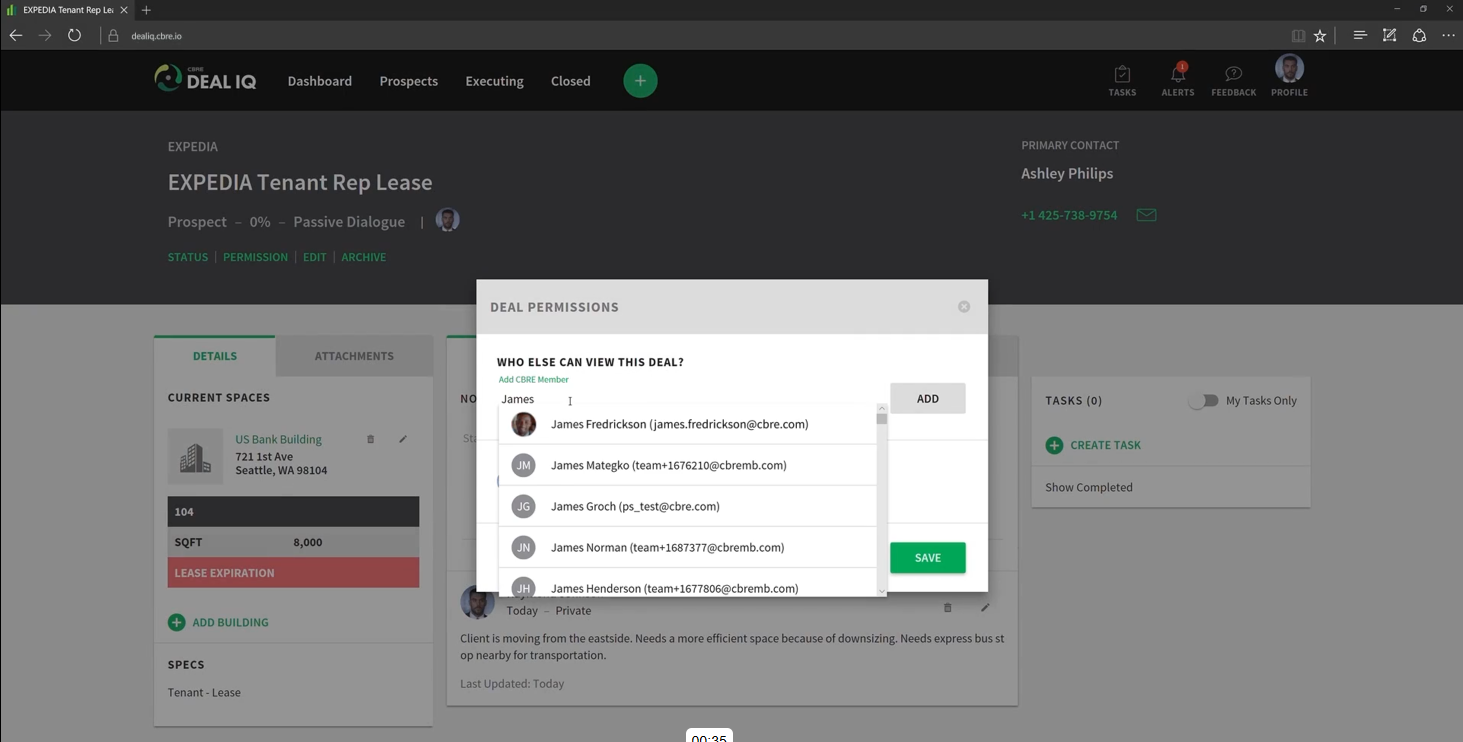Open the Feedback icon

click(1233, 81)
